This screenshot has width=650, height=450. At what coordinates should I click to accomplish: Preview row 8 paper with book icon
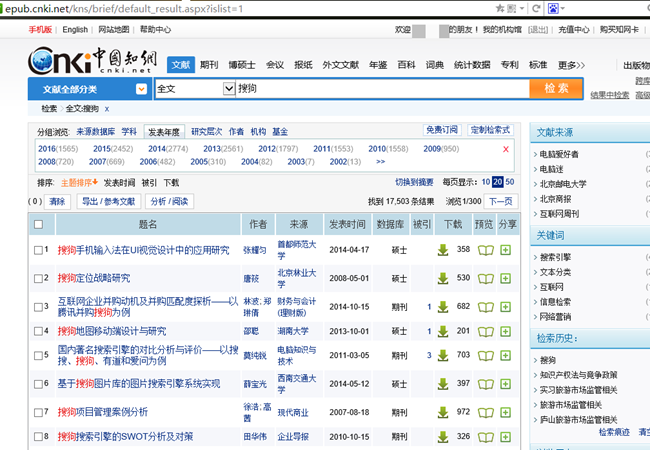coord(485,437)
